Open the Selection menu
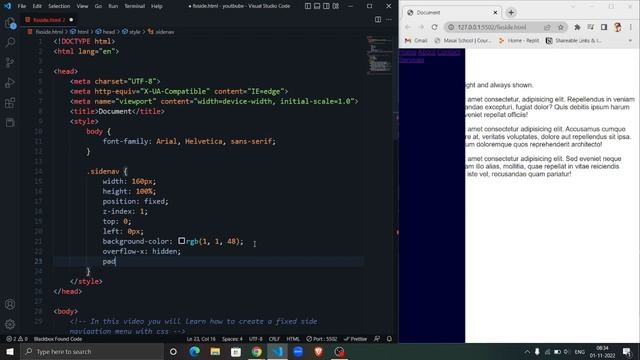Viewport: 640px width, 360px height. [59, 6]
